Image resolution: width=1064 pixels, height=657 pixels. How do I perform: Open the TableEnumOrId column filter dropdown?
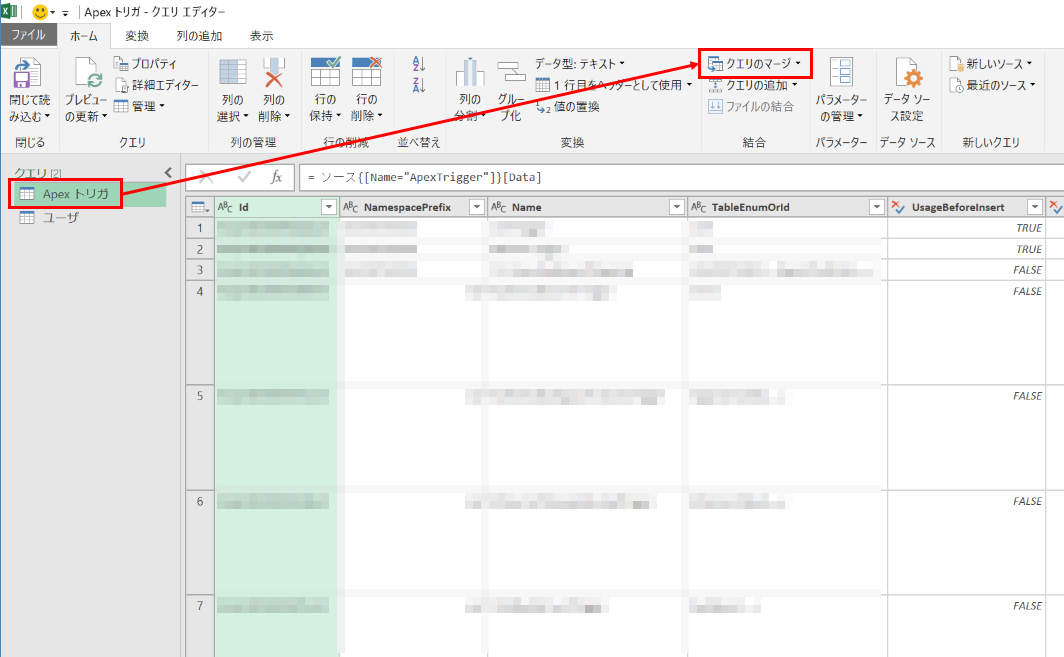(877, 207)
